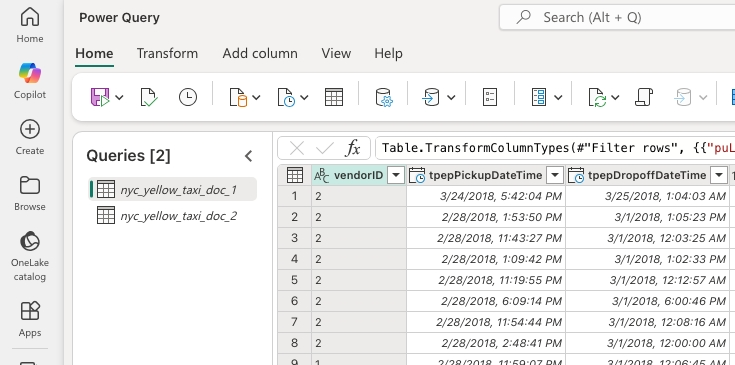Switch to the Transform tab

pos(167,53)
